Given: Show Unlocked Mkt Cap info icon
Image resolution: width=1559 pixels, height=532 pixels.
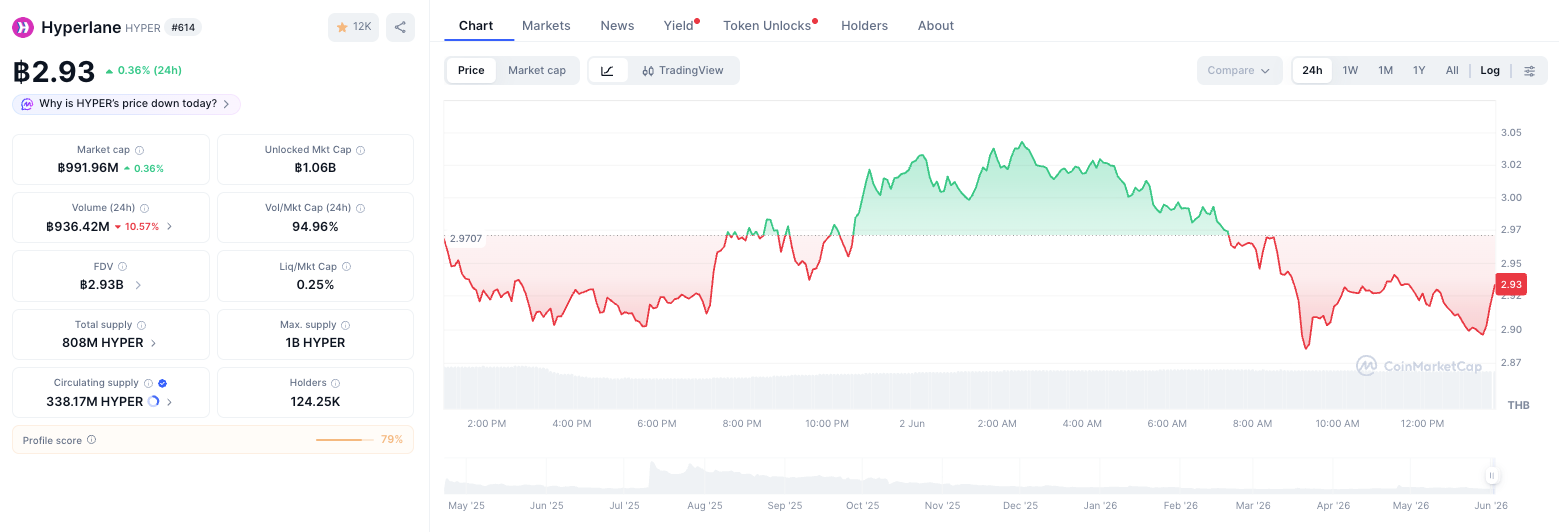Looking at the screenshot, I should coord(360,150).
